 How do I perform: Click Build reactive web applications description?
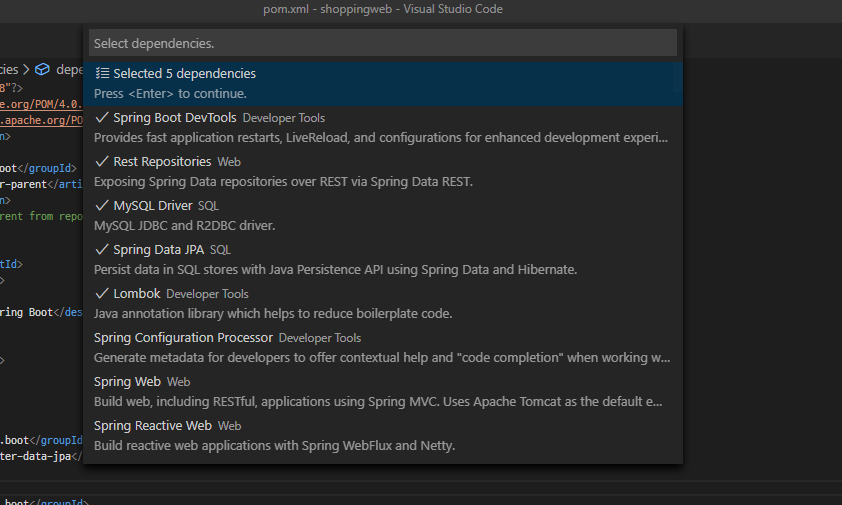(x=274, y=446)
